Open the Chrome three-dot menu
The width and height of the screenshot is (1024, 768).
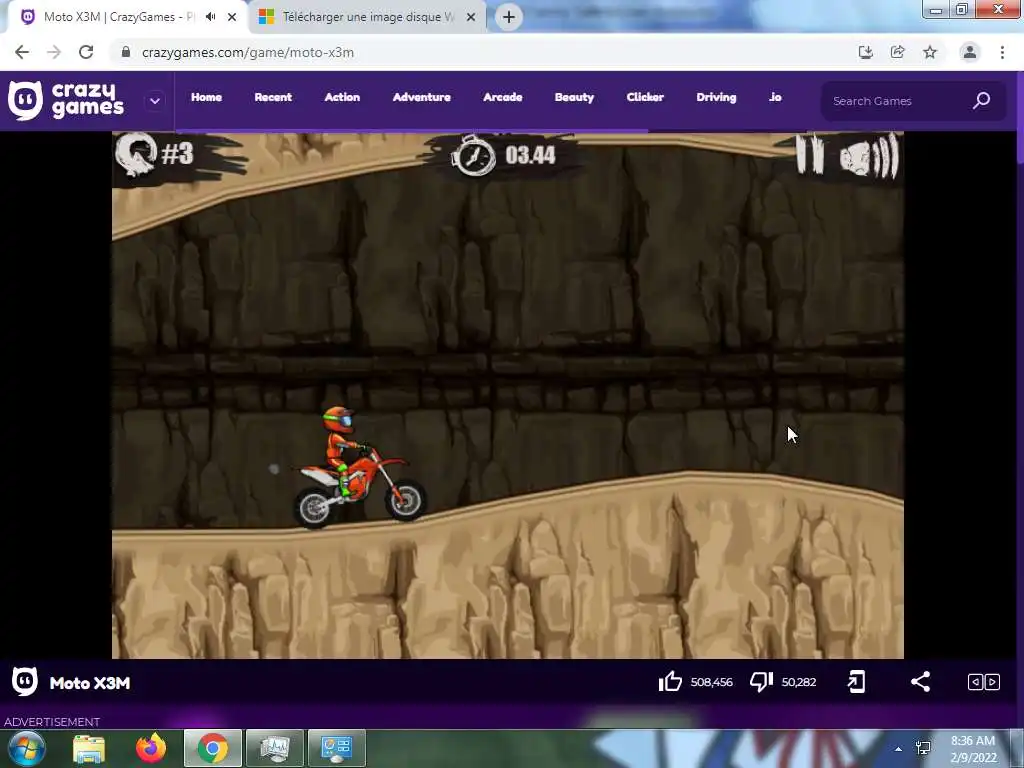pyautogui.click(x=1002, y=52)
